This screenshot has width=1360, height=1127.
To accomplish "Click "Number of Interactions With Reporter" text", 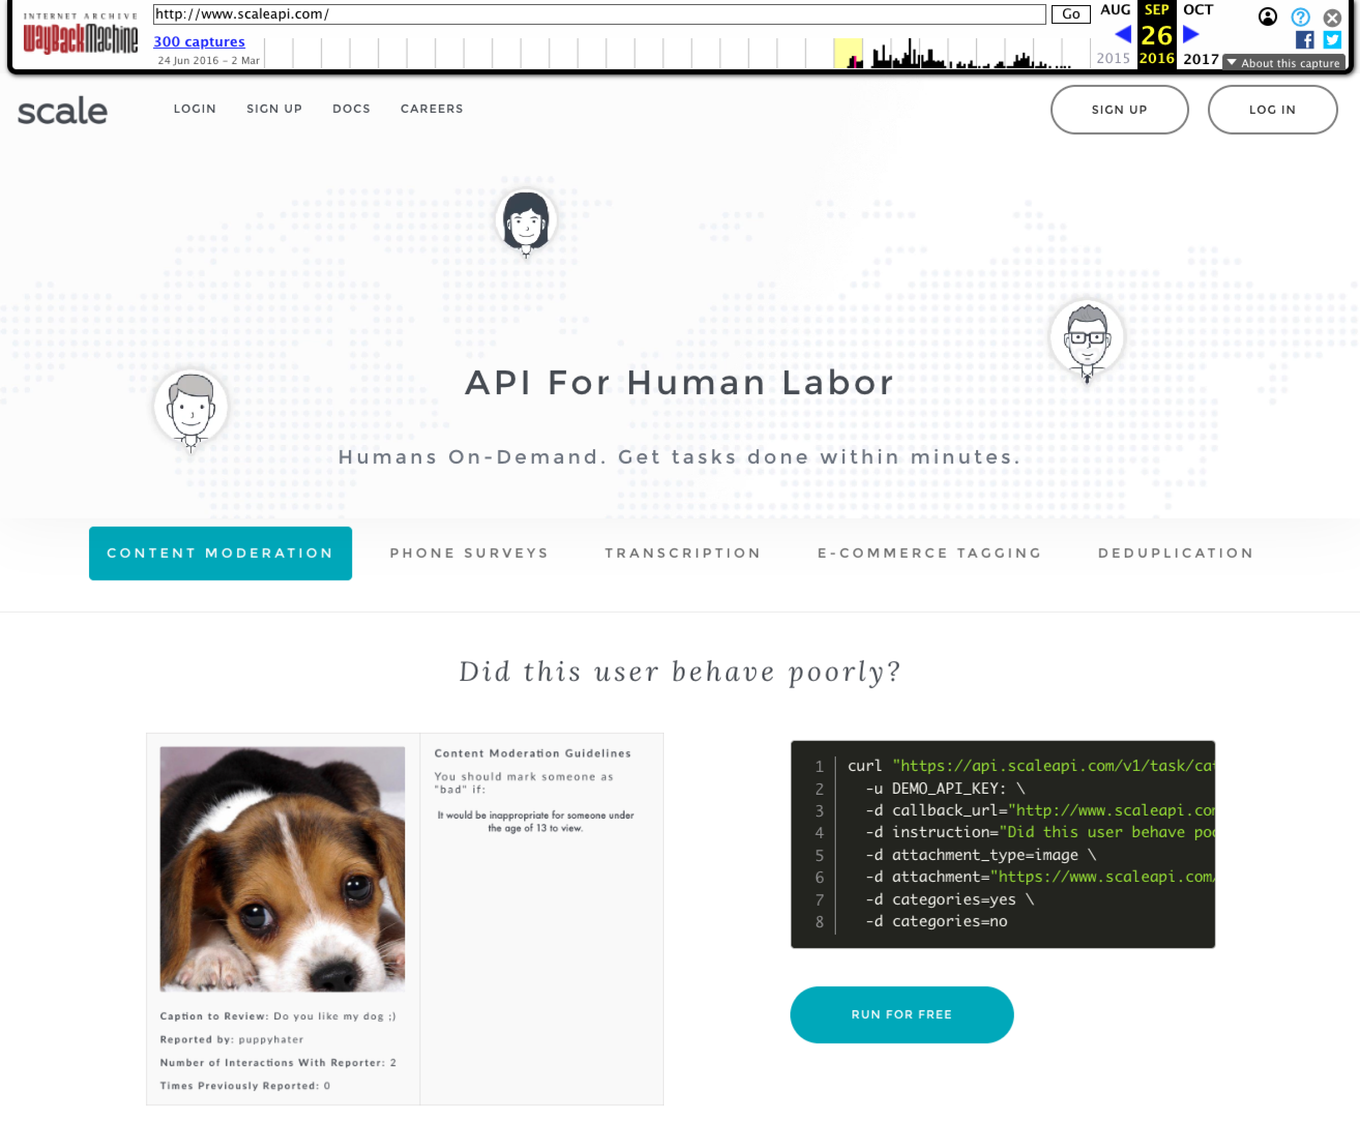I will click(278, 1063).
